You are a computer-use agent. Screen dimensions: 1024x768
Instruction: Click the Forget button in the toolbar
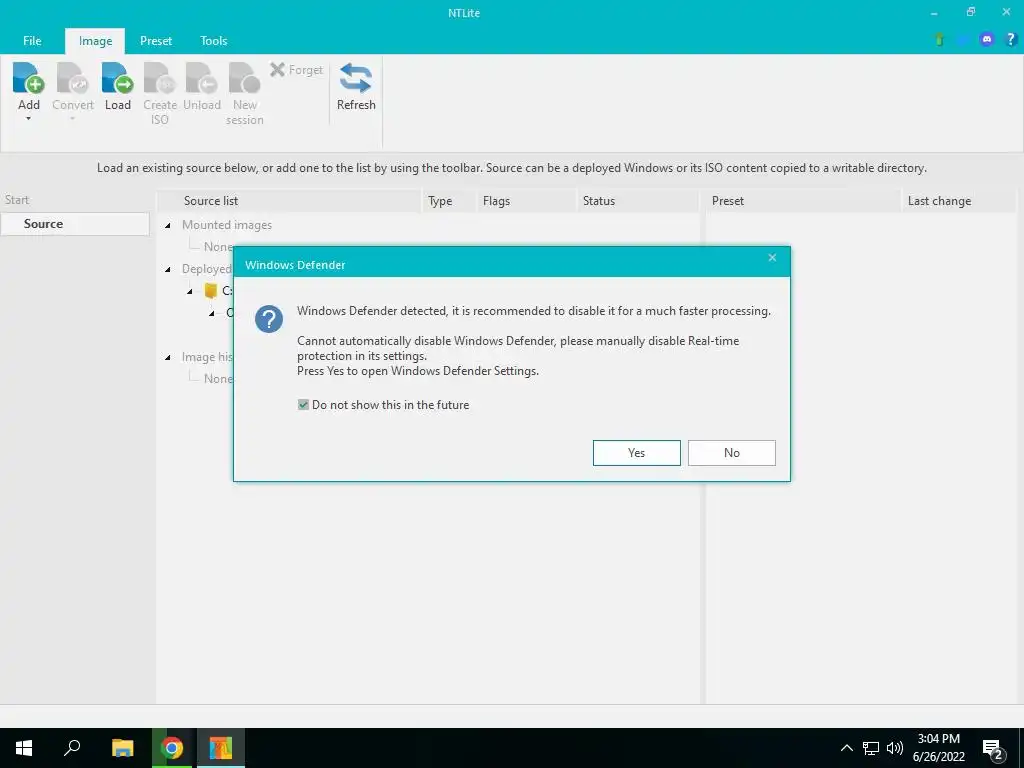pos(296,70)
